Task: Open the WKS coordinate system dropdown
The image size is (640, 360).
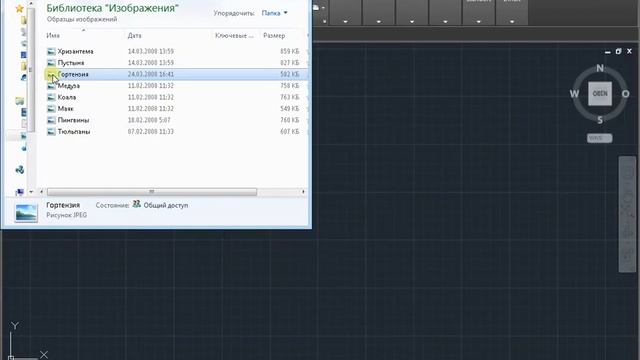Action: point(600,138)
